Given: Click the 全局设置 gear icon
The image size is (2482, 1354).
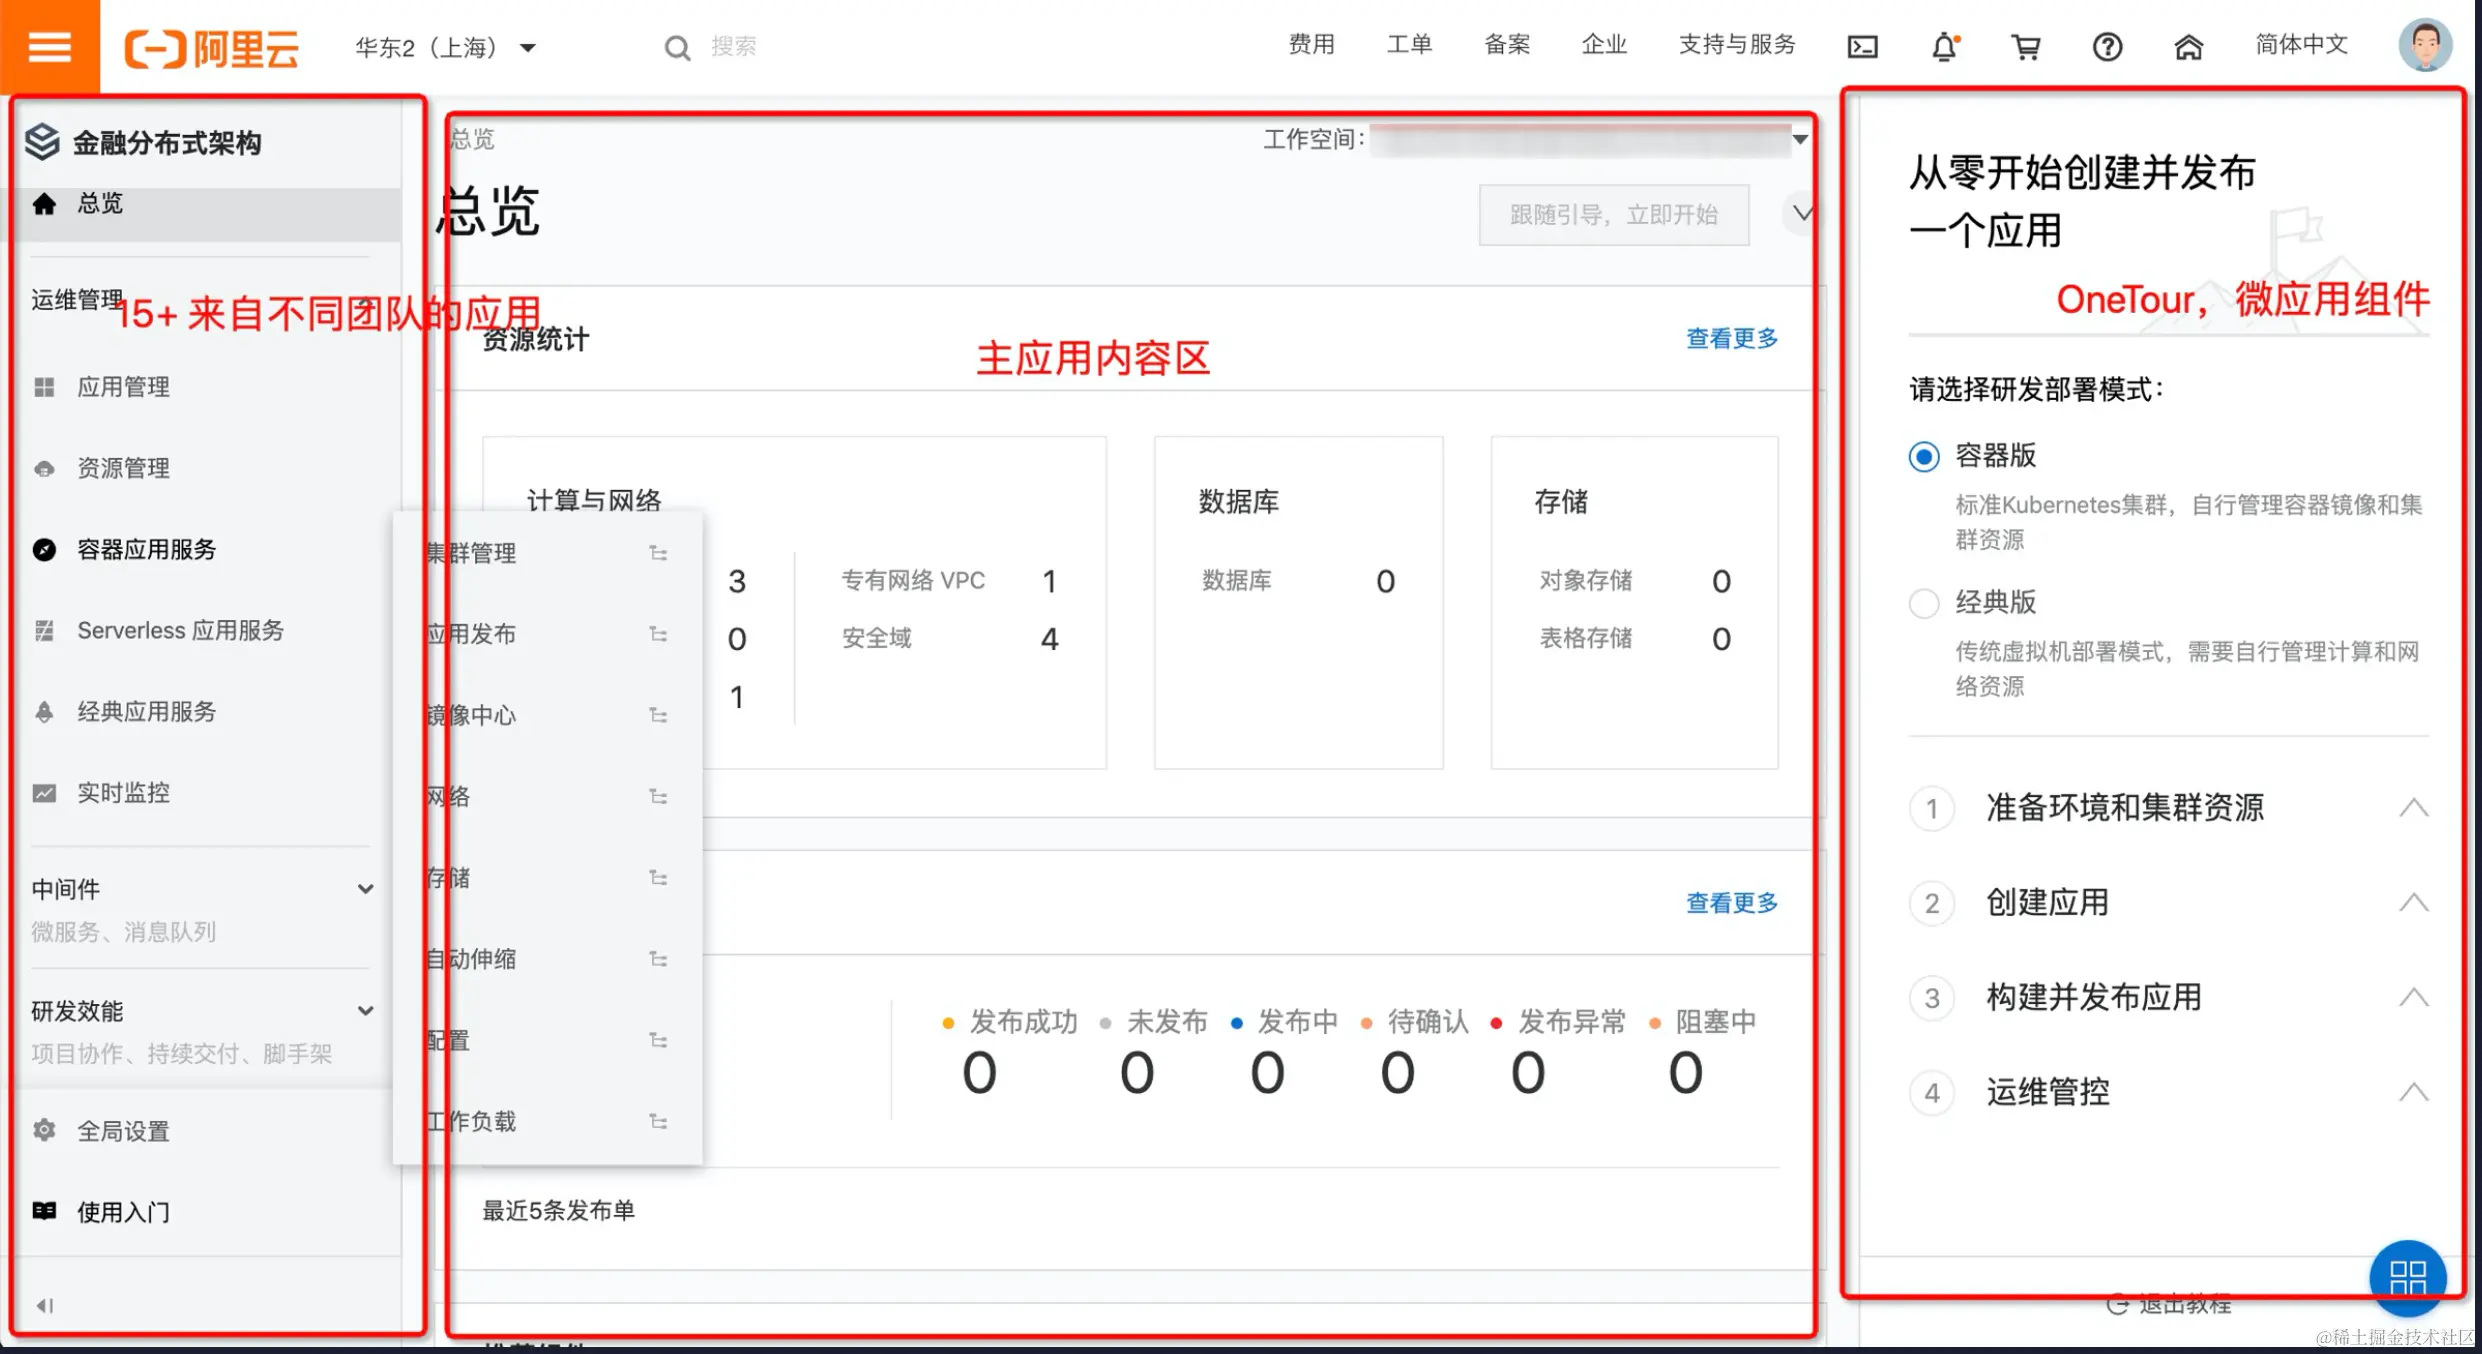Looking at the screenshot, I should [44, 1130].
